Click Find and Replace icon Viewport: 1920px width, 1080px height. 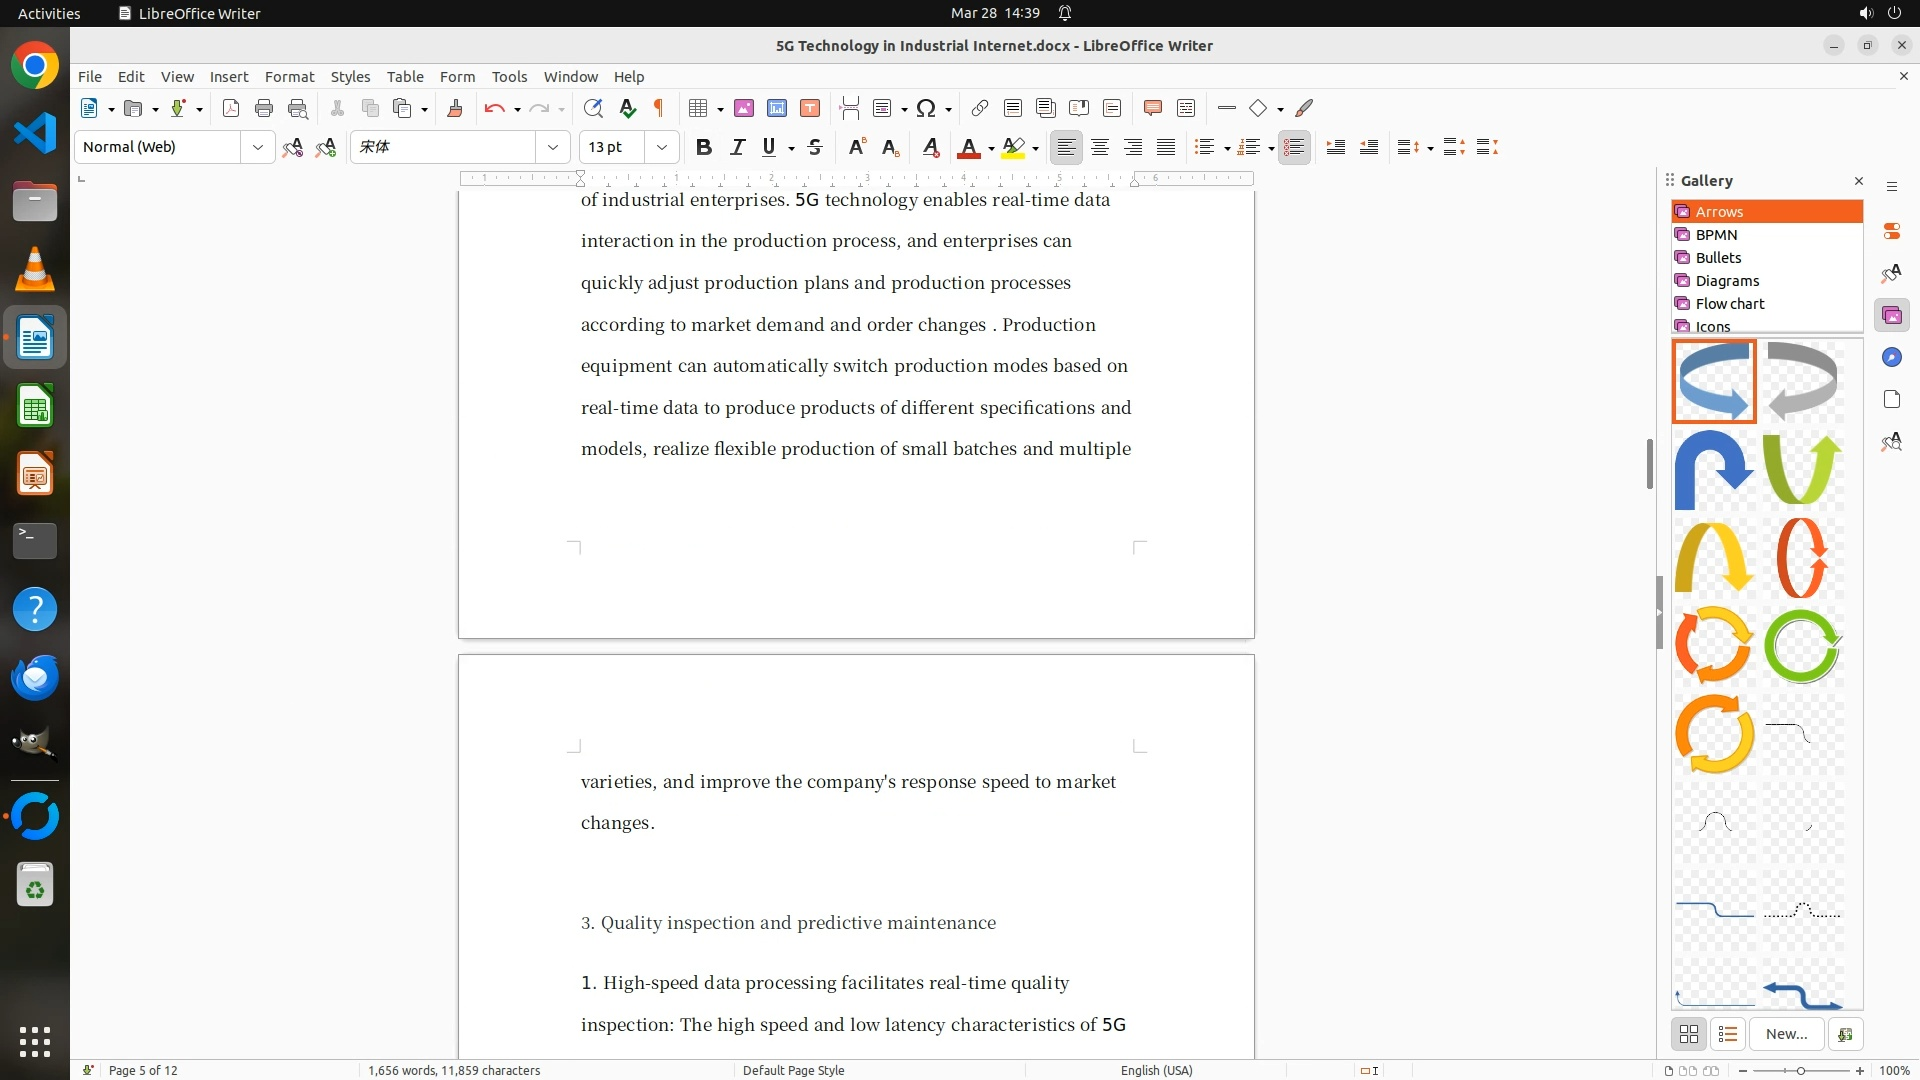(593, 108)
